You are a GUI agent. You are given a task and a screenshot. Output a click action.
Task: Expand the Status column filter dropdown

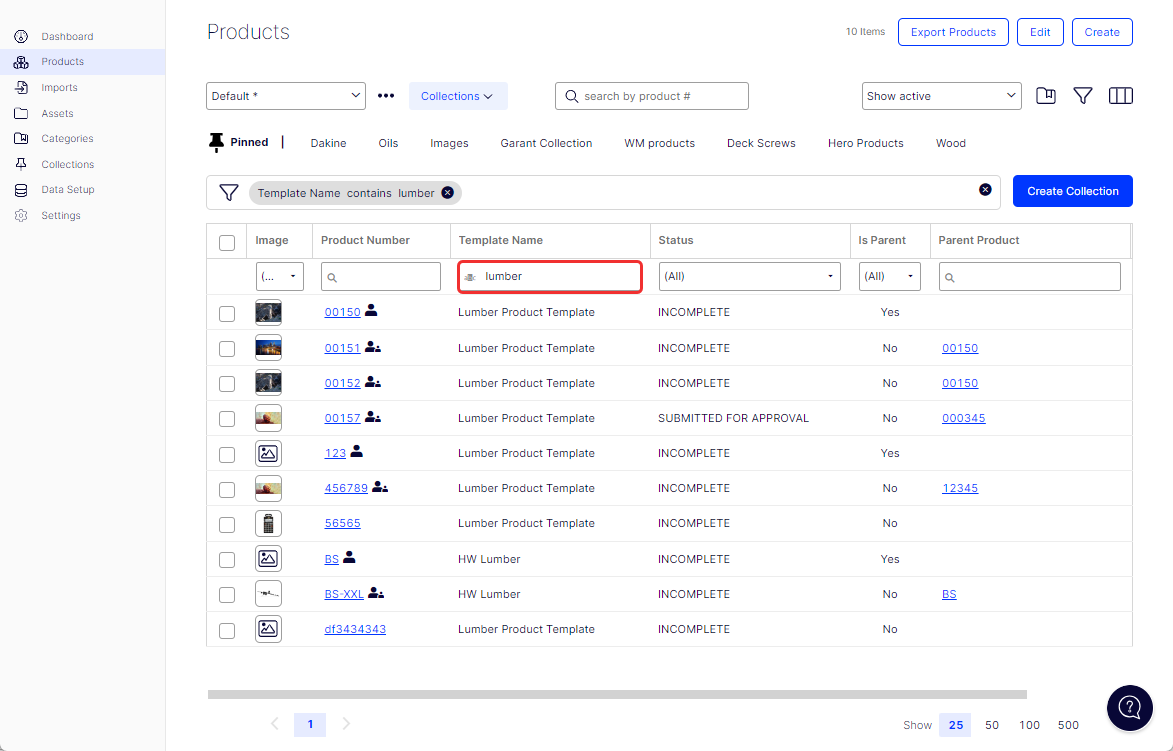point(749,276)
